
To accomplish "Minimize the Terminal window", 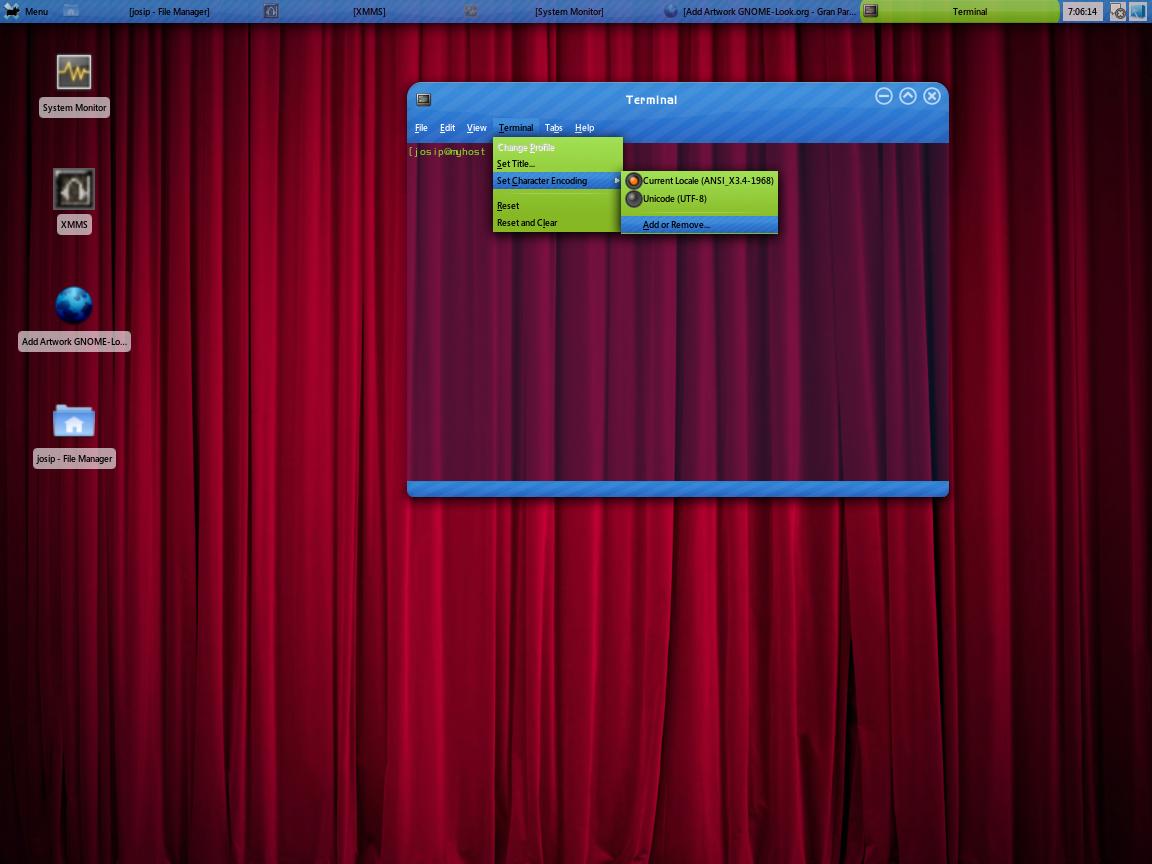I will (x=884, y=96).
